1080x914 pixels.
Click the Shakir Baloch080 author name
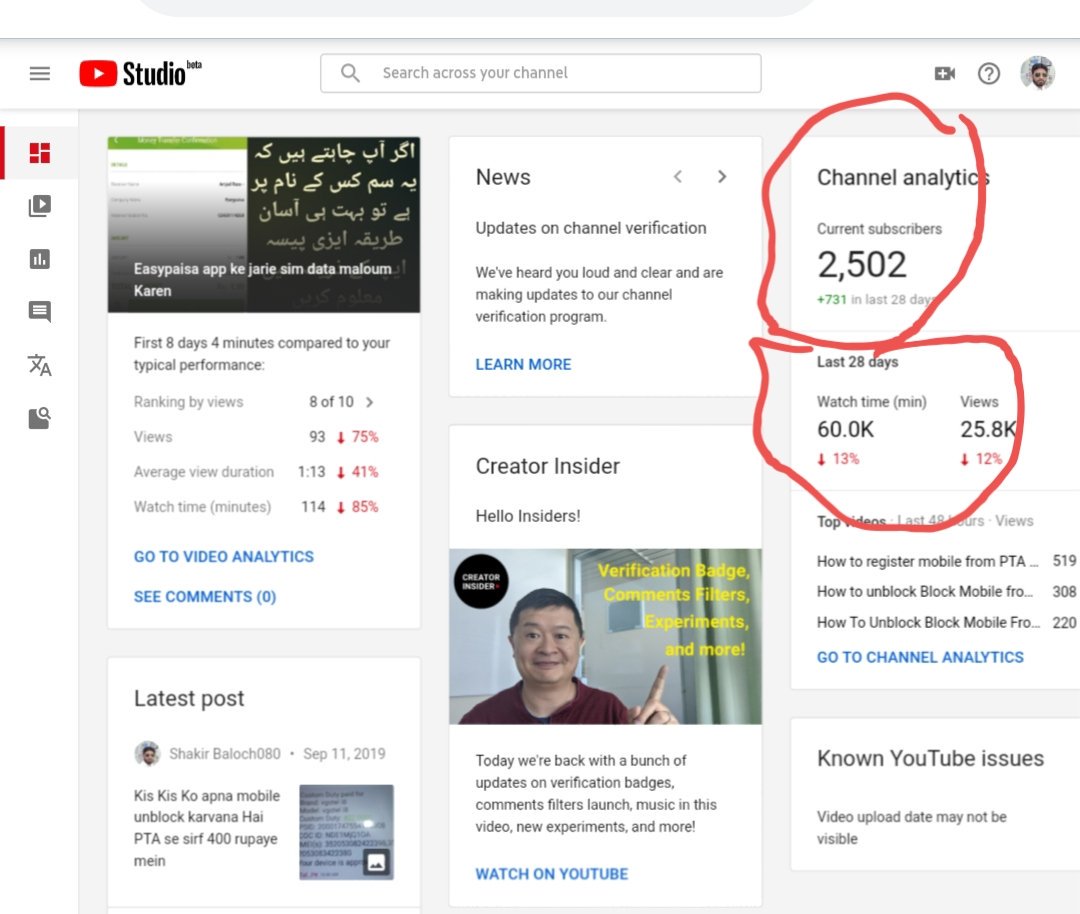[225, 754]
